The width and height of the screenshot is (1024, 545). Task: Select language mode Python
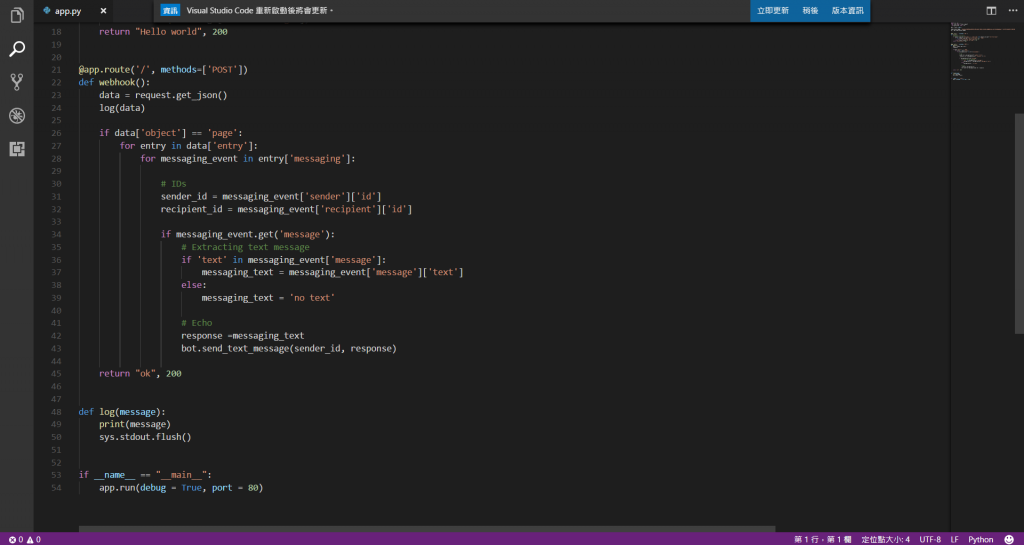coord(980,539)
